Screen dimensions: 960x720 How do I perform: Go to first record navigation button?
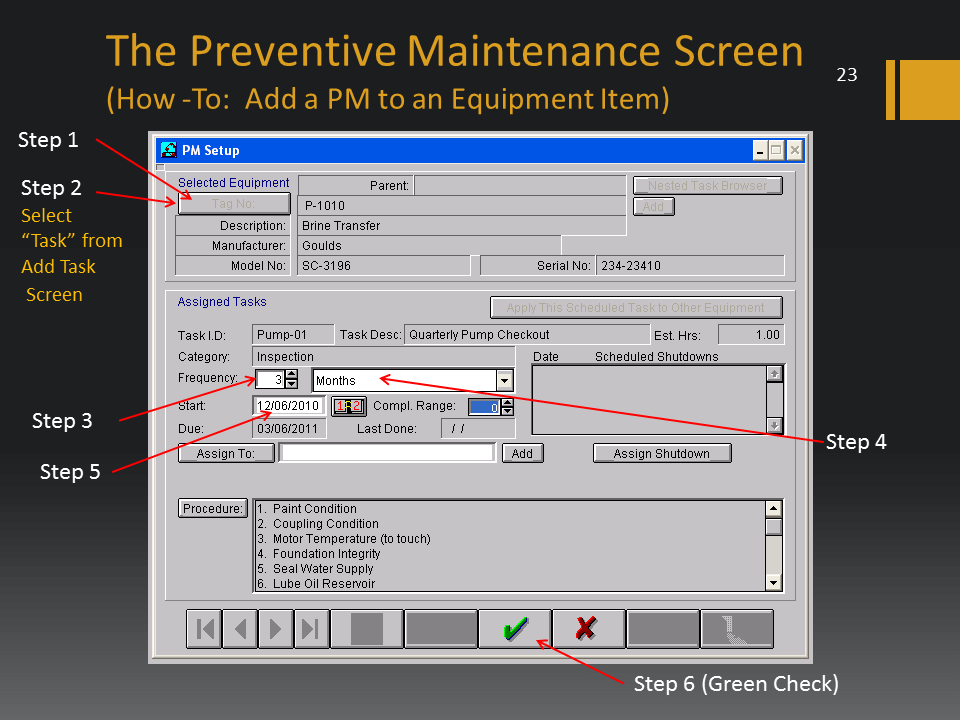[204, 628]
